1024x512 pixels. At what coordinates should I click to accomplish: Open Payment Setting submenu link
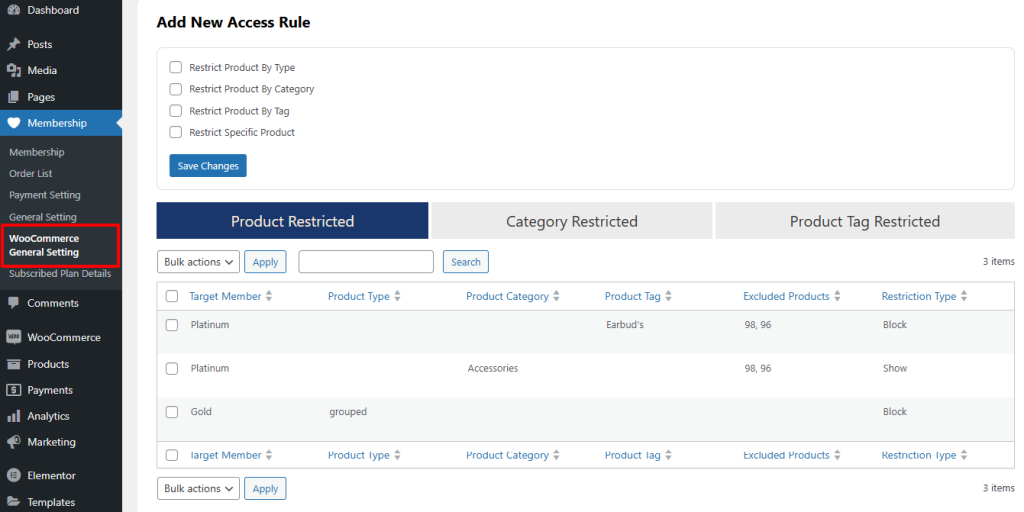pyautogui.click(x=45, y=195)
